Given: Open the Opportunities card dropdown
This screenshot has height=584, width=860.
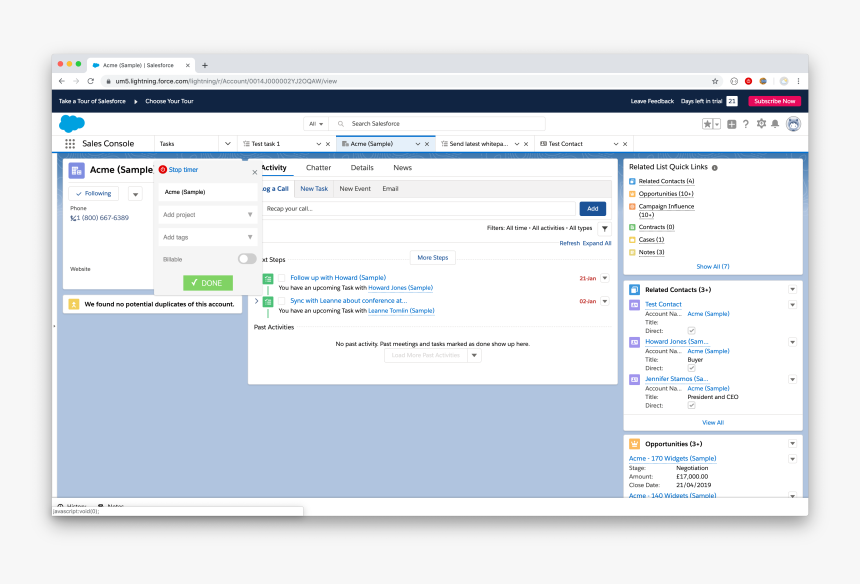Looking at the screenshot, I should (x=793, y=444).
